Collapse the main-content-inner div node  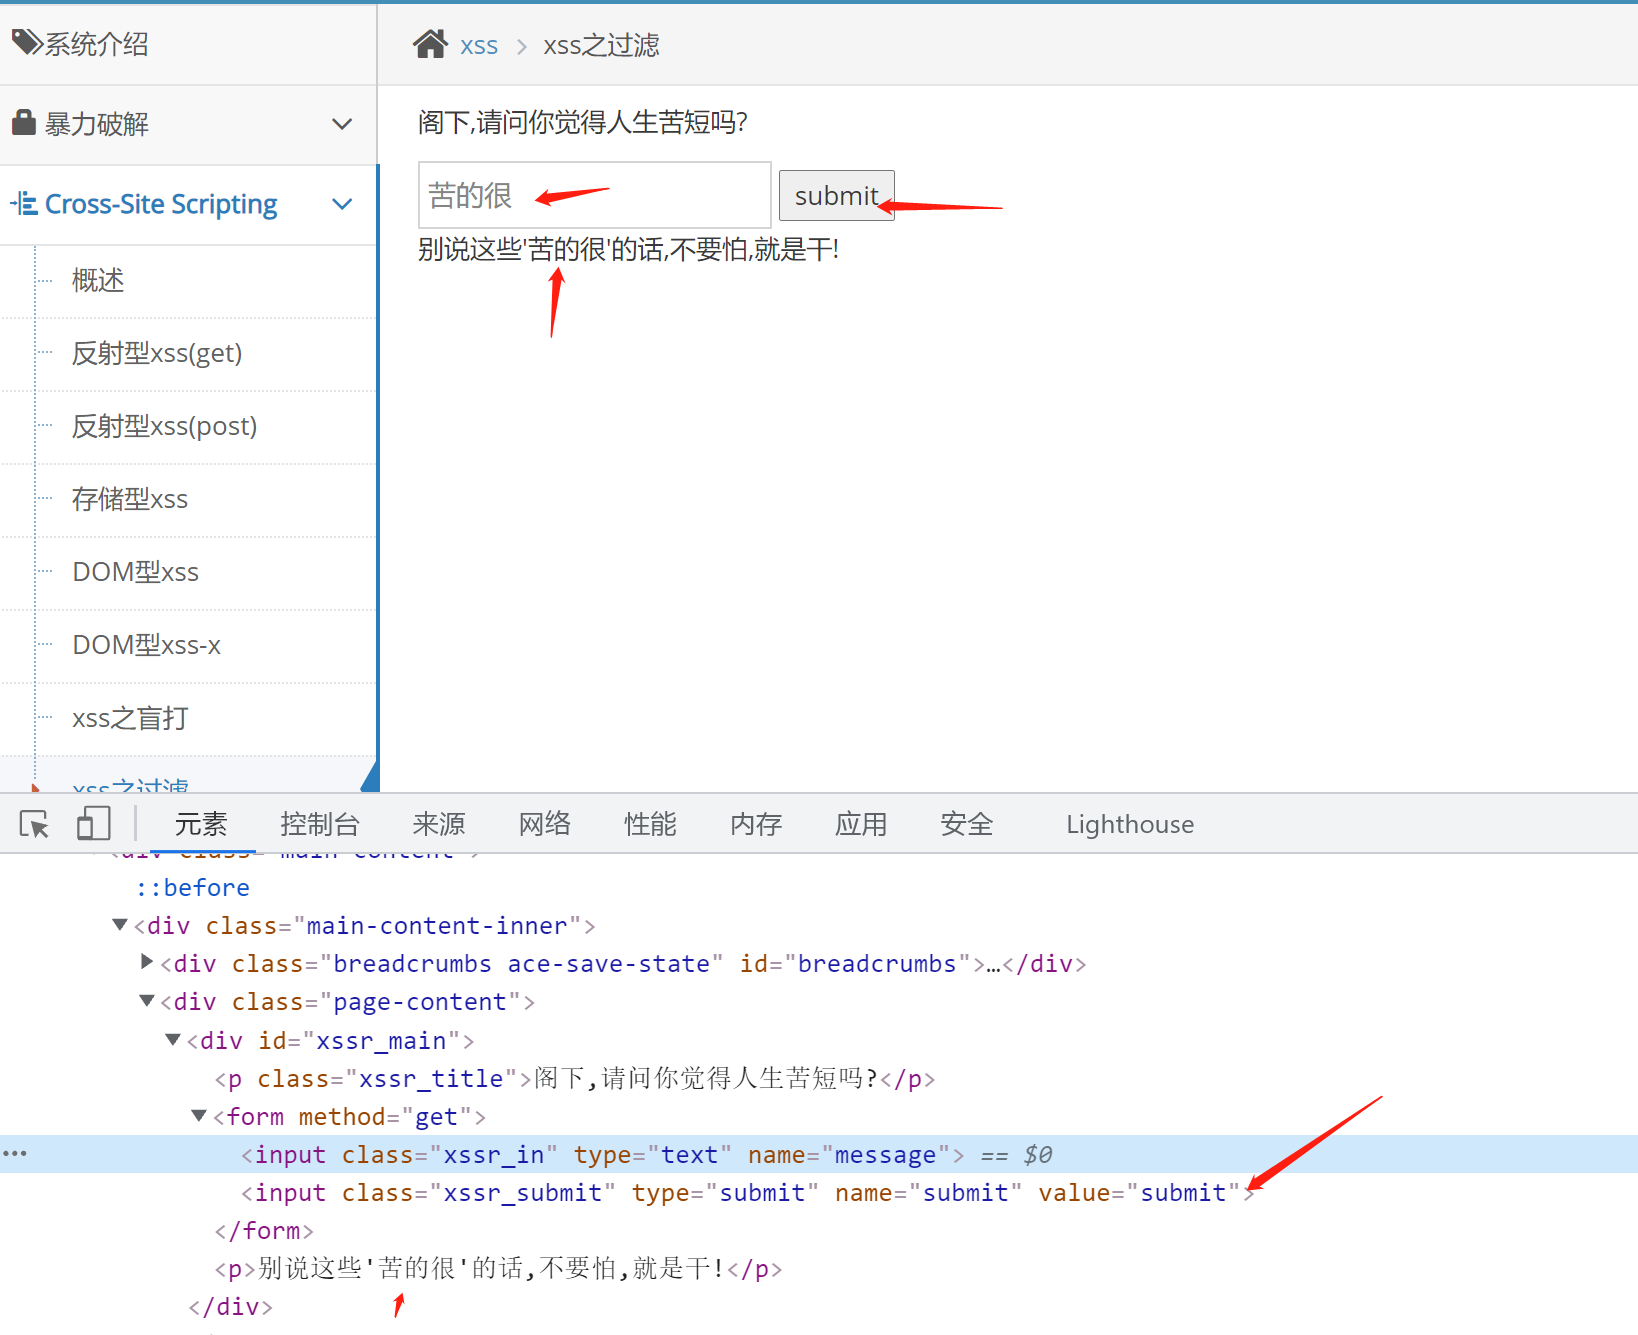[120, 925]
